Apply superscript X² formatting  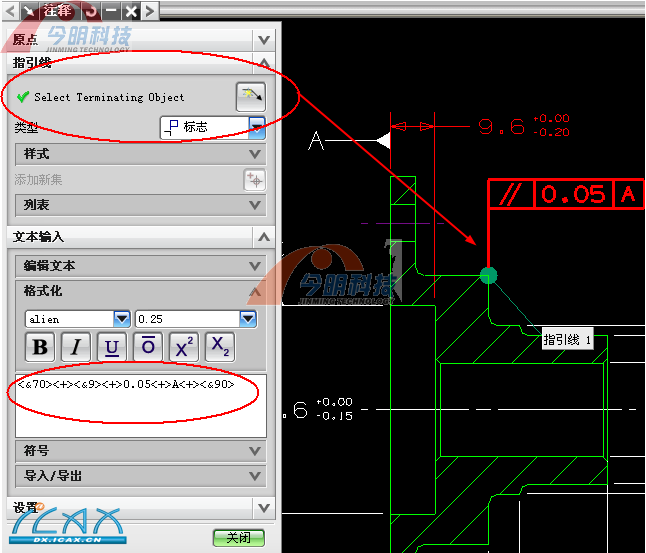(184, 347)
